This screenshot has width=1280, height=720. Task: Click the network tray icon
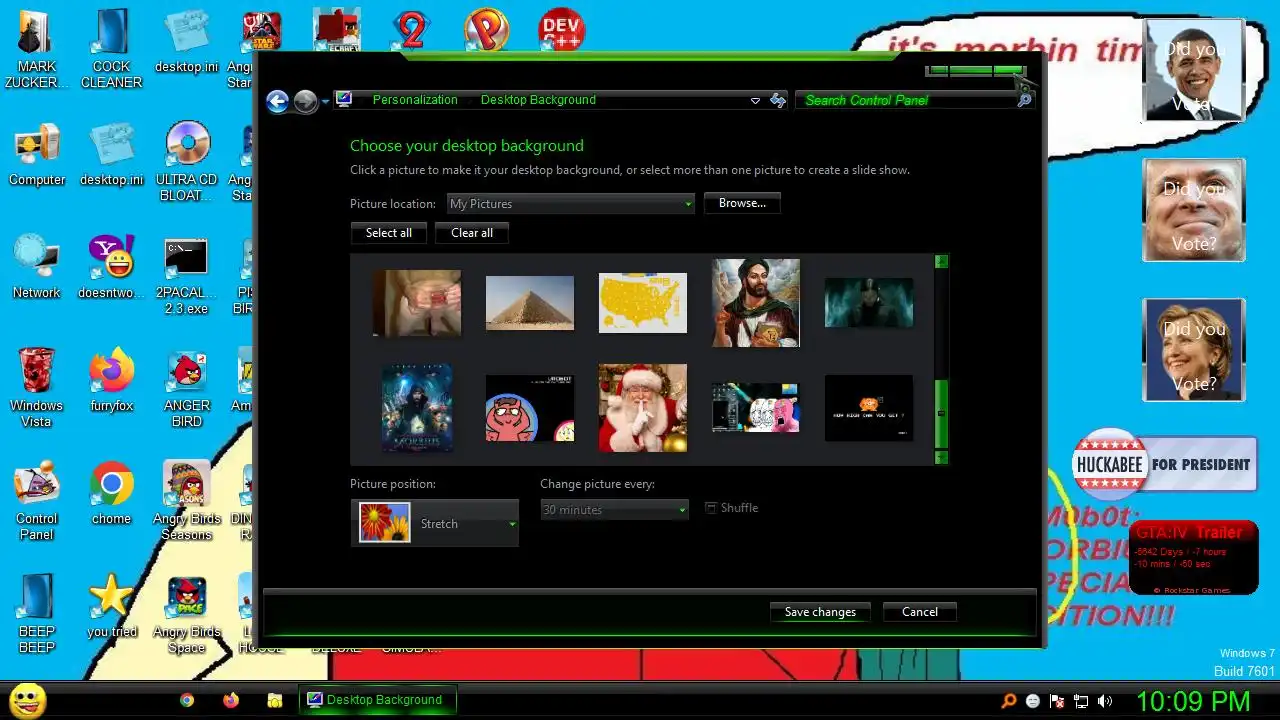(x=1081, y=701)
